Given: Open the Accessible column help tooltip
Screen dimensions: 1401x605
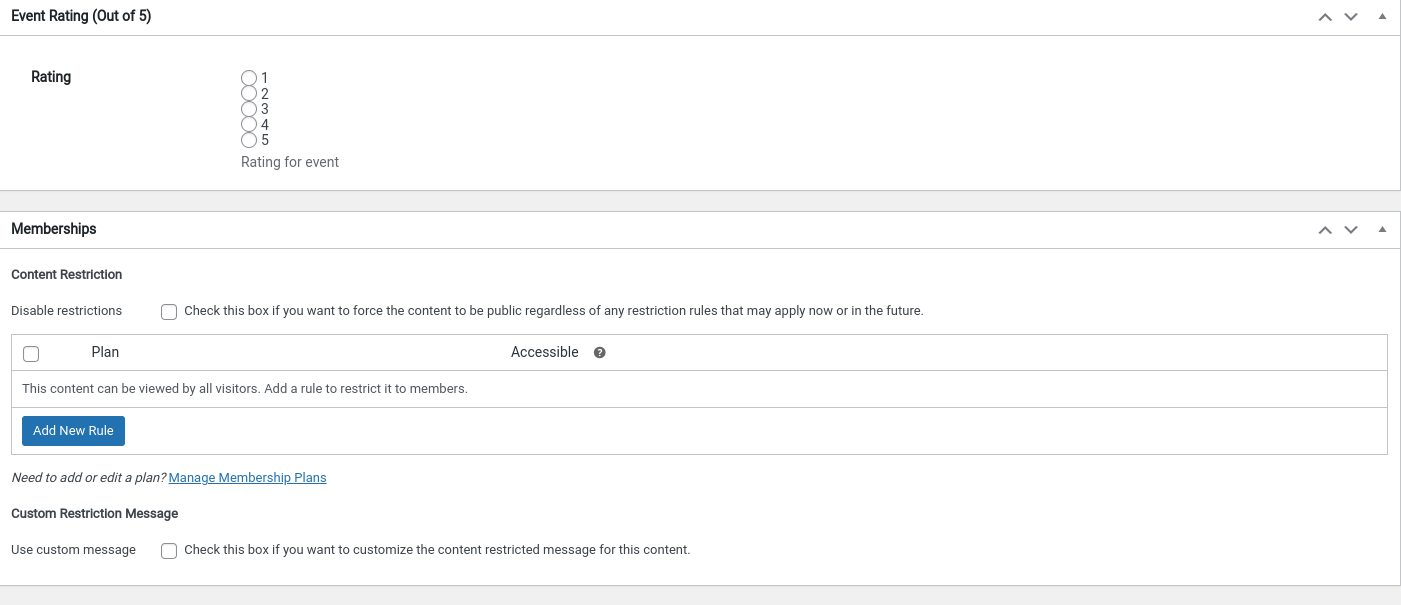Looking at the screenshot, I should [598, 352].
